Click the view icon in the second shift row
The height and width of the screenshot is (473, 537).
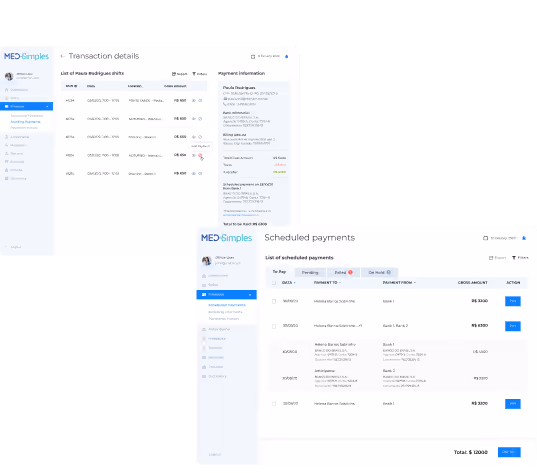pos(193,119)
